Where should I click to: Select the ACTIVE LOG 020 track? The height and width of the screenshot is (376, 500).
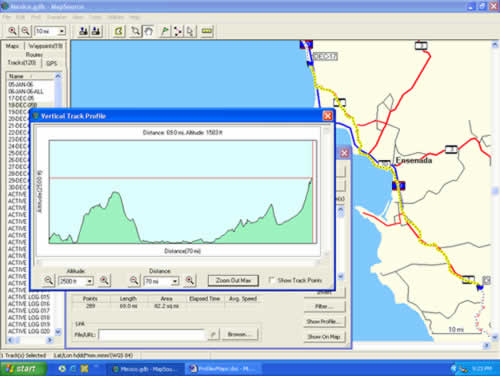click(x=29, y=331)
